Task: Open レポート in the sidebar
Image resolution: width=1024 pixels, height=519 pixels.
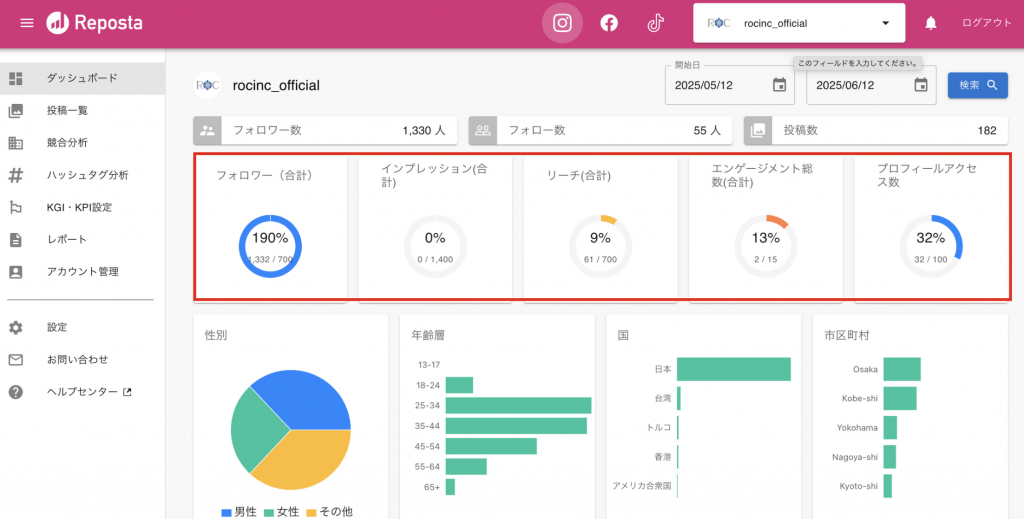Action: (82, 240)
